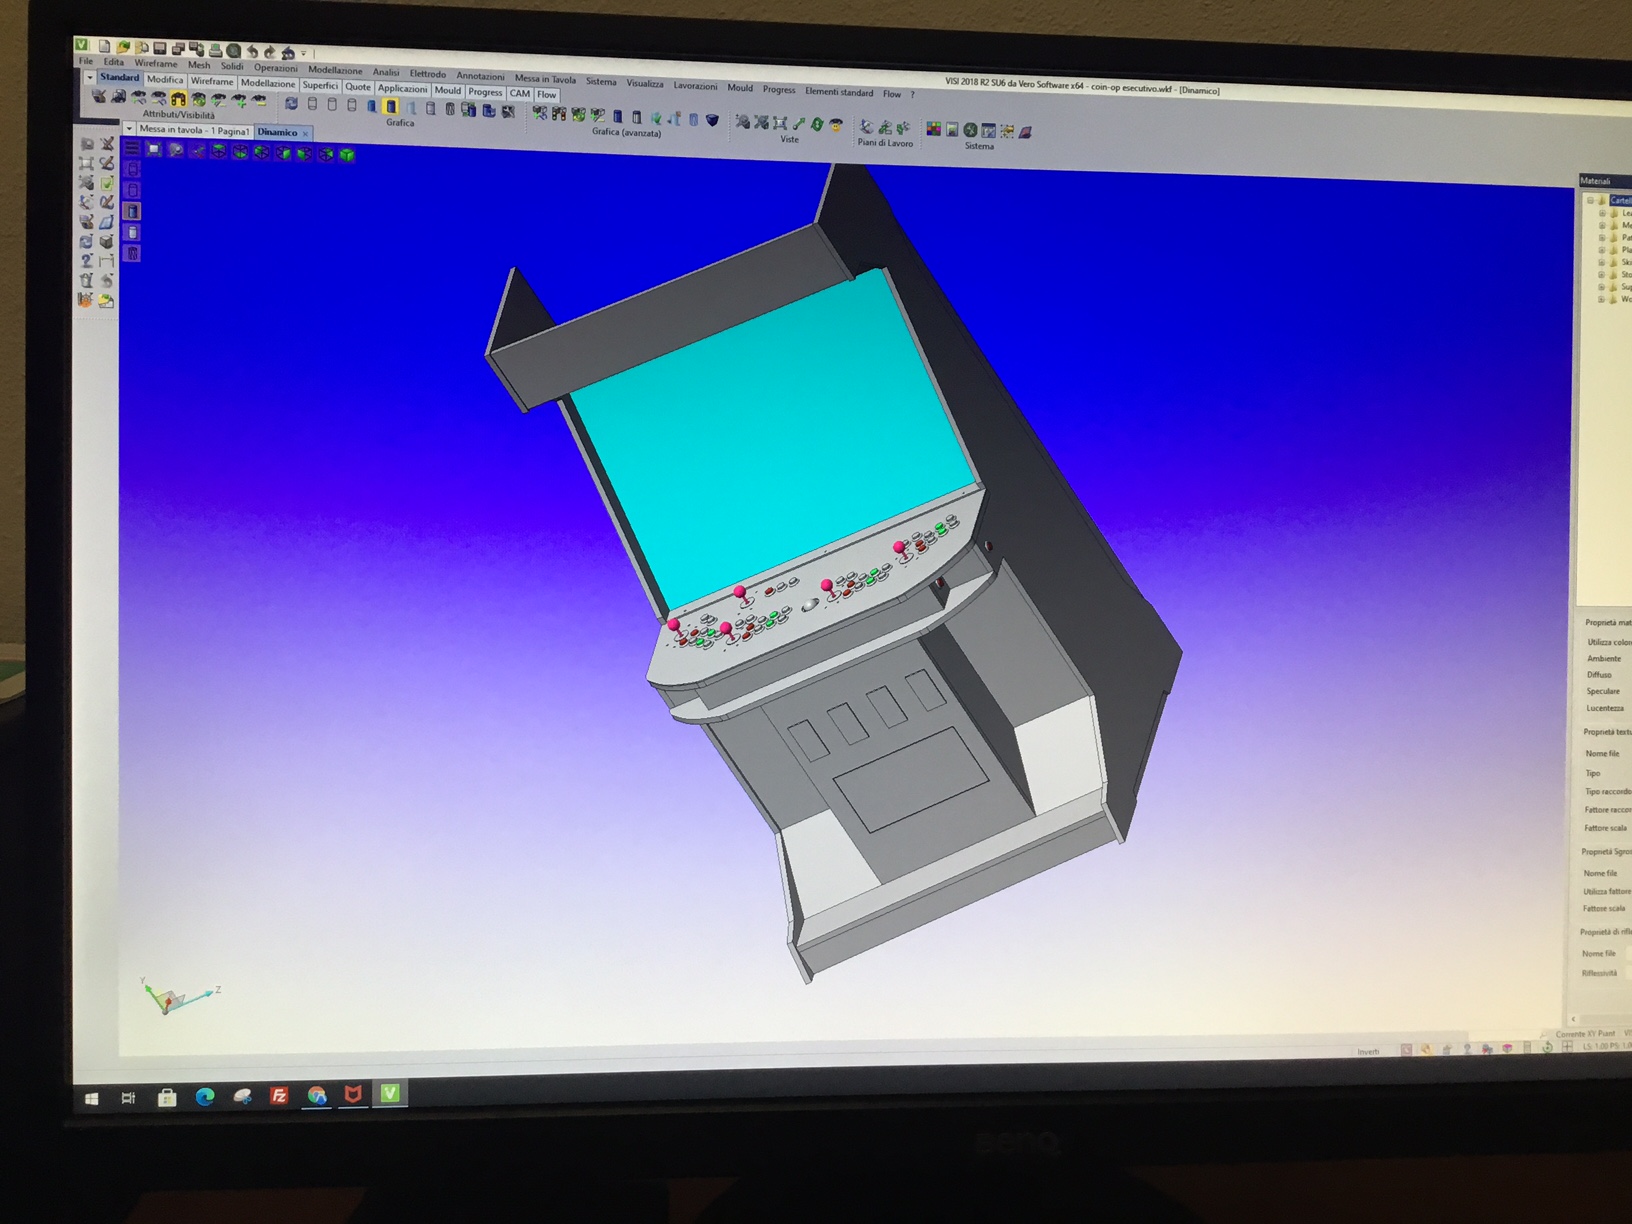Click the green VISI app icon on the taskbar
This screenshot has height=1224, width=1632.
pyautogui.click(x=391, y=1093)
